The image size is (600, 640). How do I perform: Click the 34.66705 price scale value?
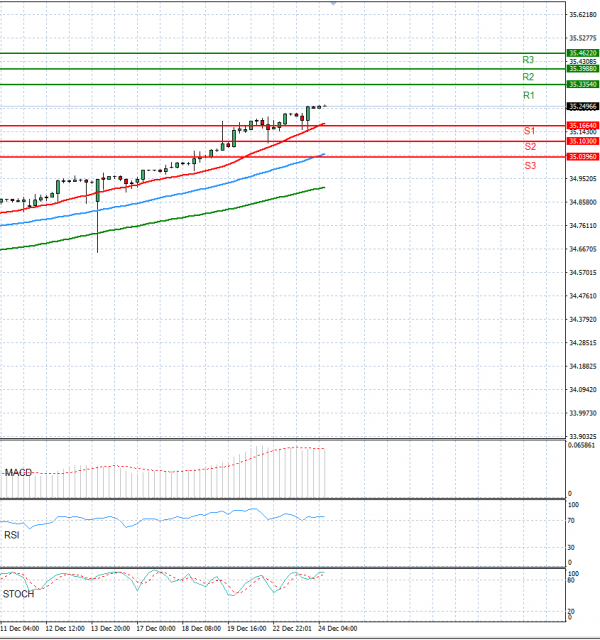(x=583, y=249)
